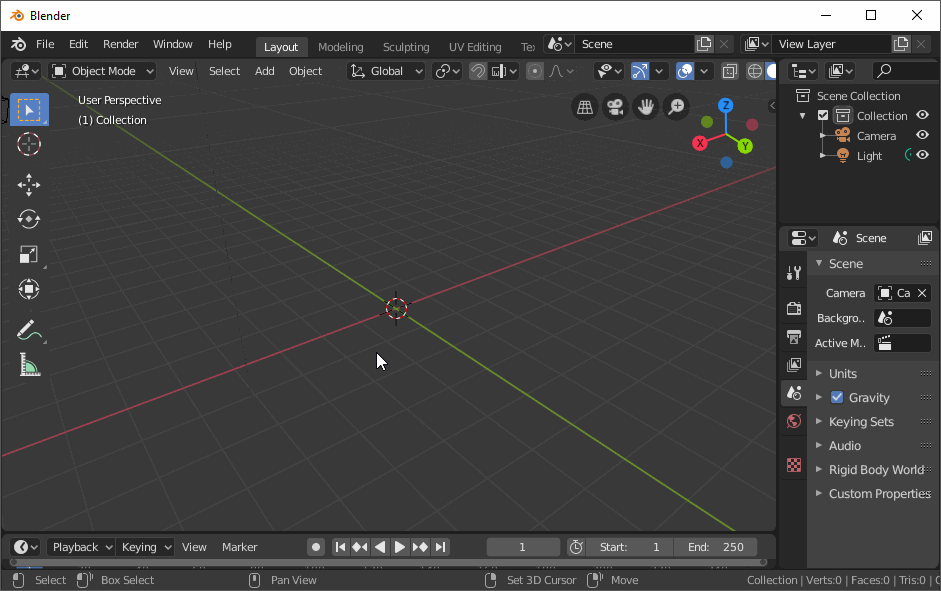Hide the Light object in the Outliner
Screen dimensions: 941x591
click(x=921, y=155)
